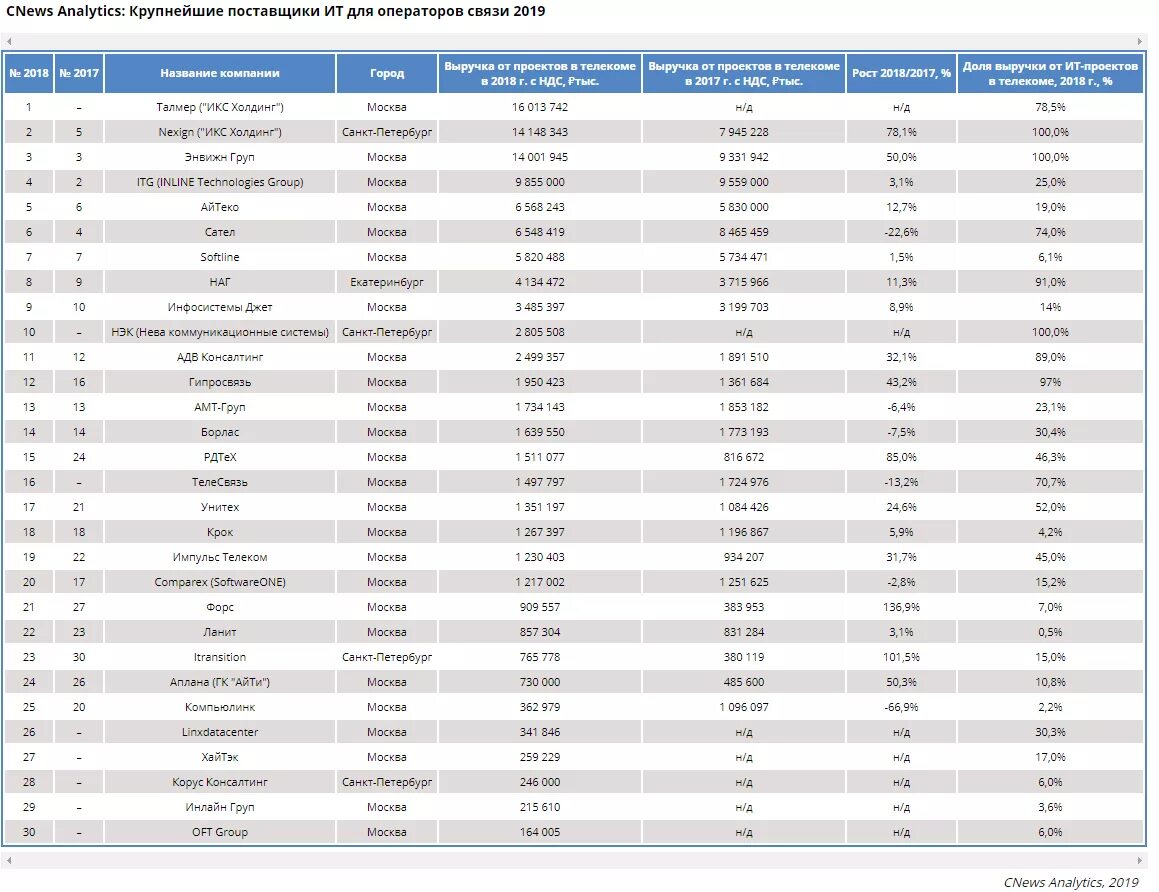Select the '№ 2018' column header

coord(29,73)
